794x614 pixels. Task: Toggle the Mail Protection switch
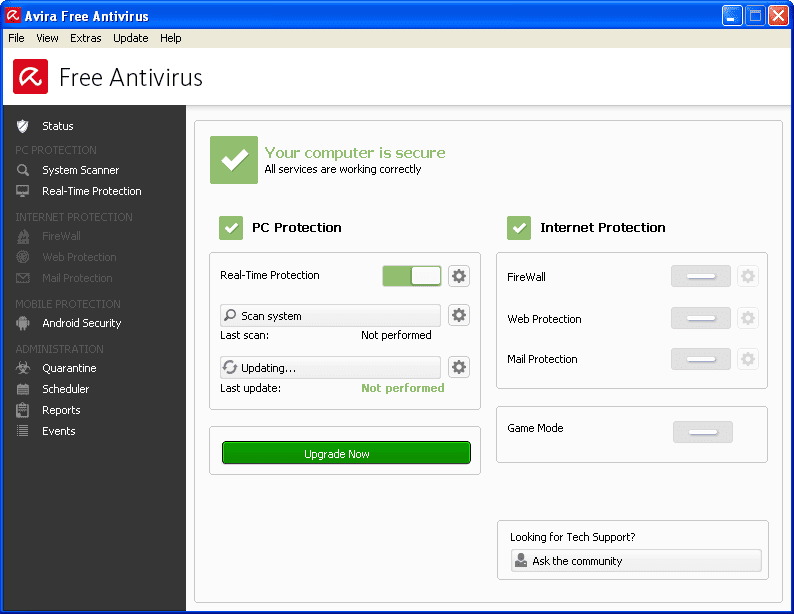(701, 359)
